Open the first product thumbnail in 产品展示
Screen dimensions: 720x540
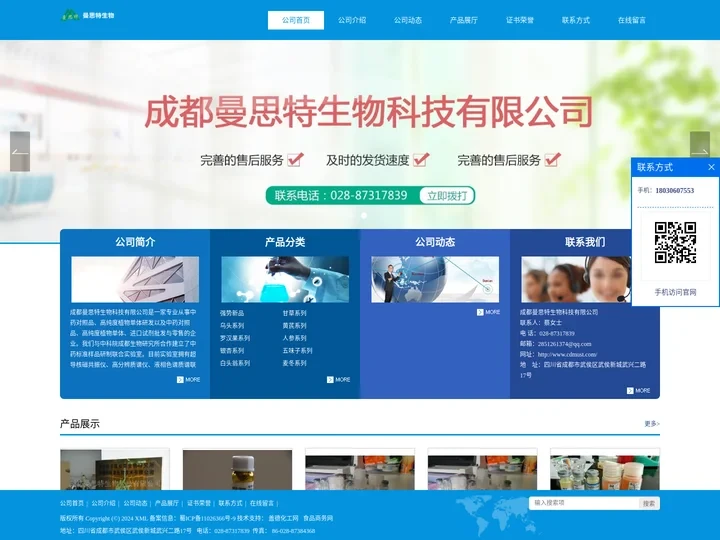[x=115, y=469]
